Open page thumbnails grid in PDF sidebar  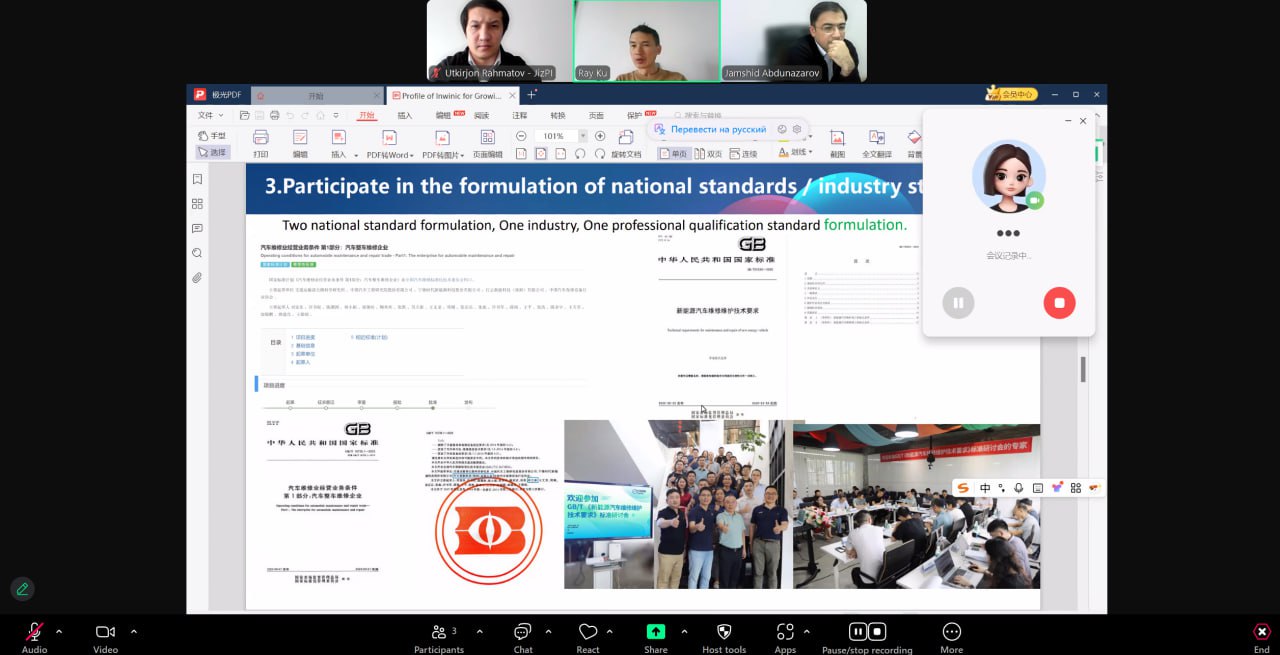tap(197, 204)
